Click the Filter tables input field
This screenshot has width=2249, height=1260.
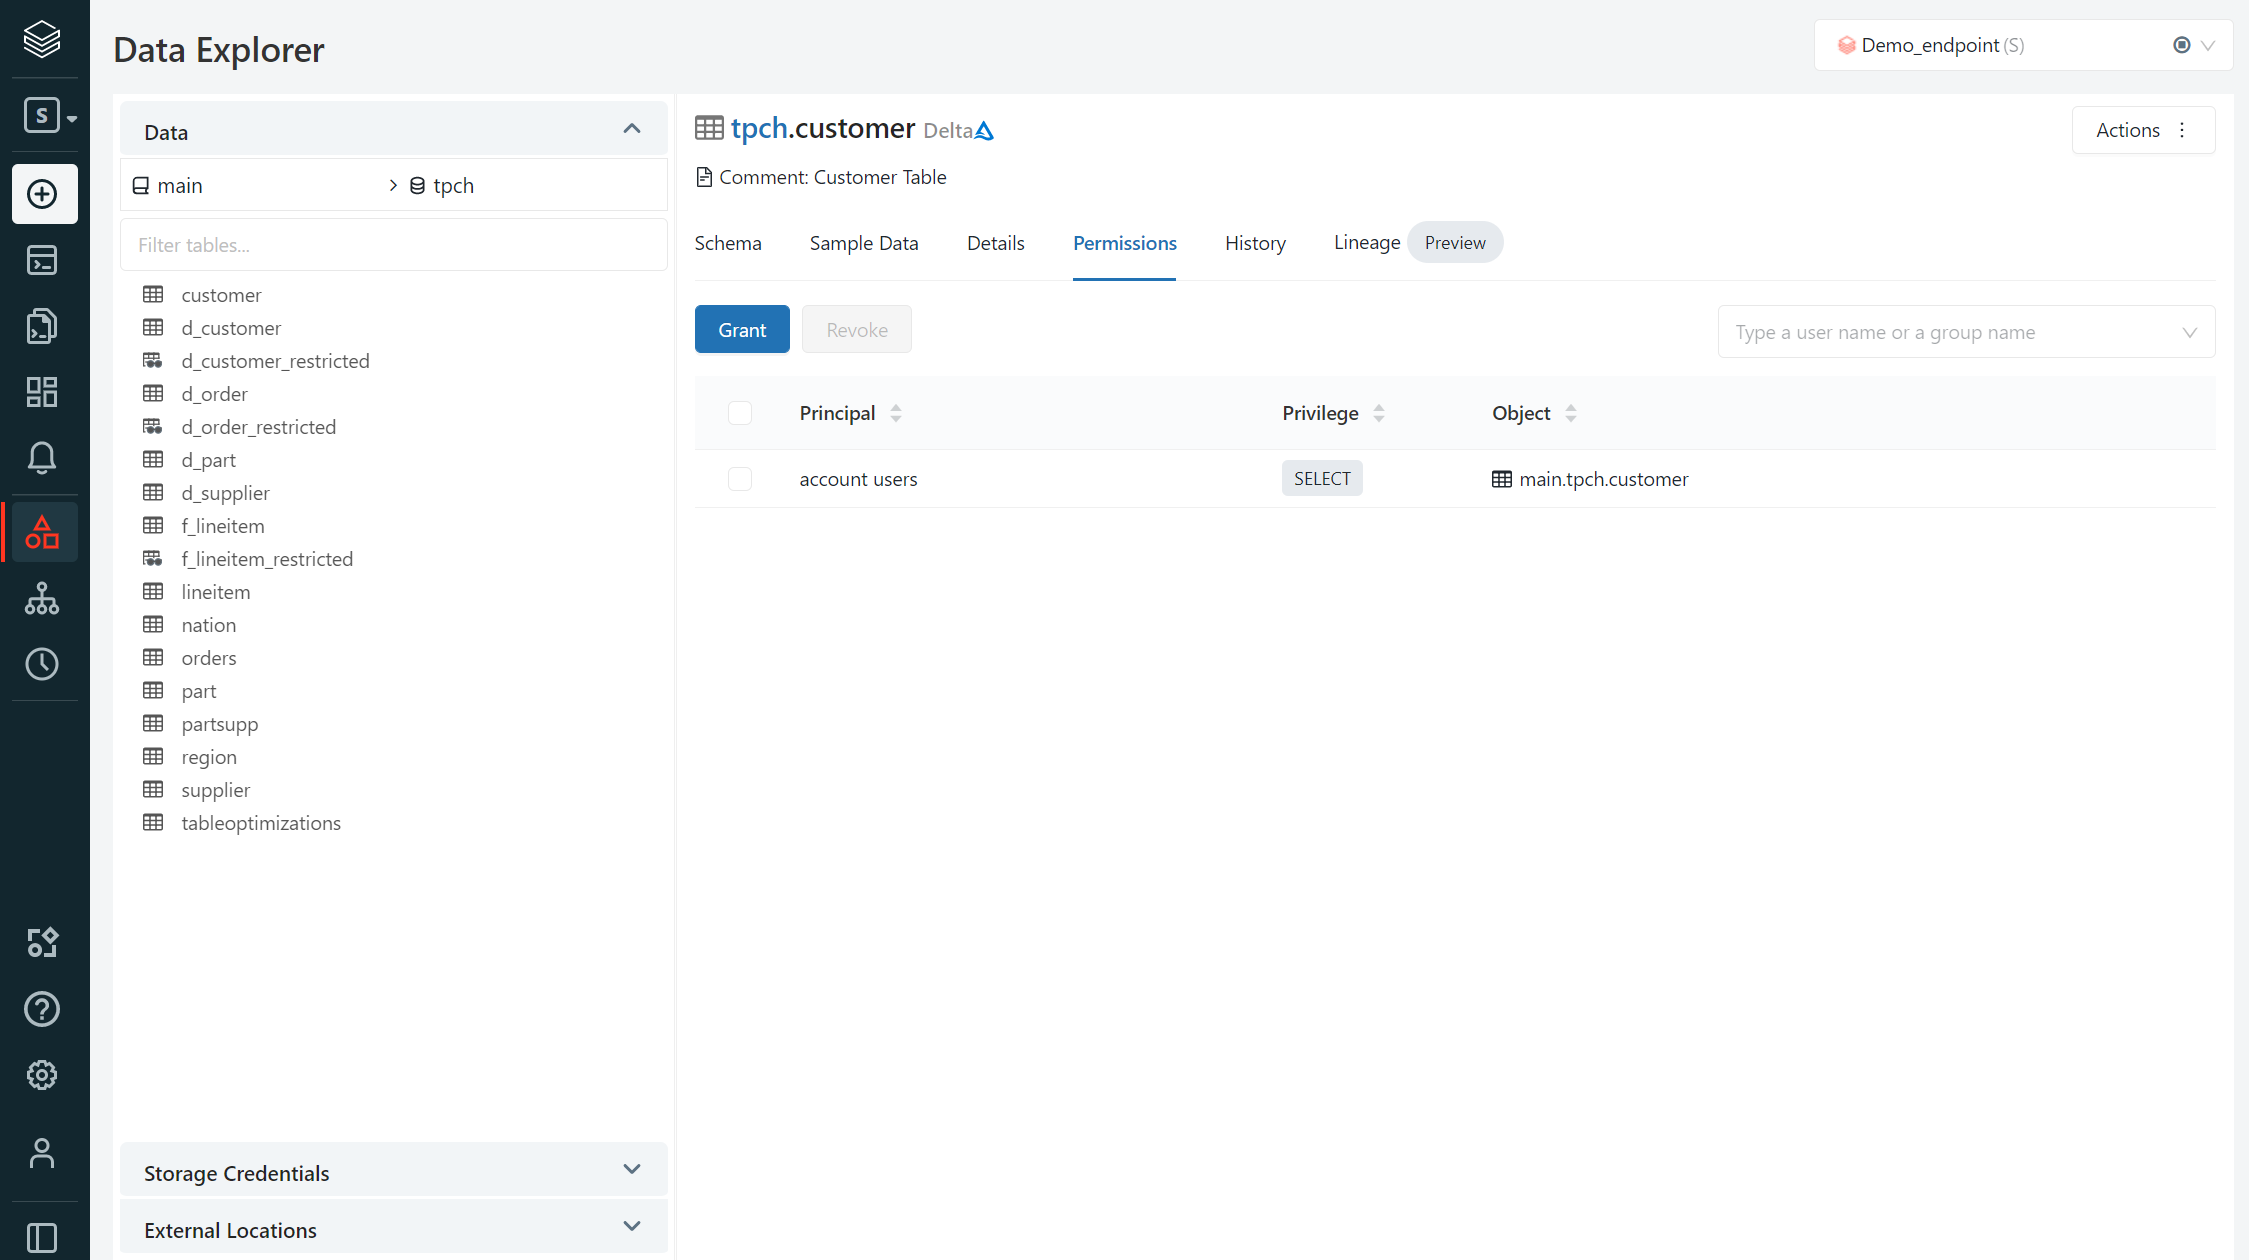(x=393, y=245)
